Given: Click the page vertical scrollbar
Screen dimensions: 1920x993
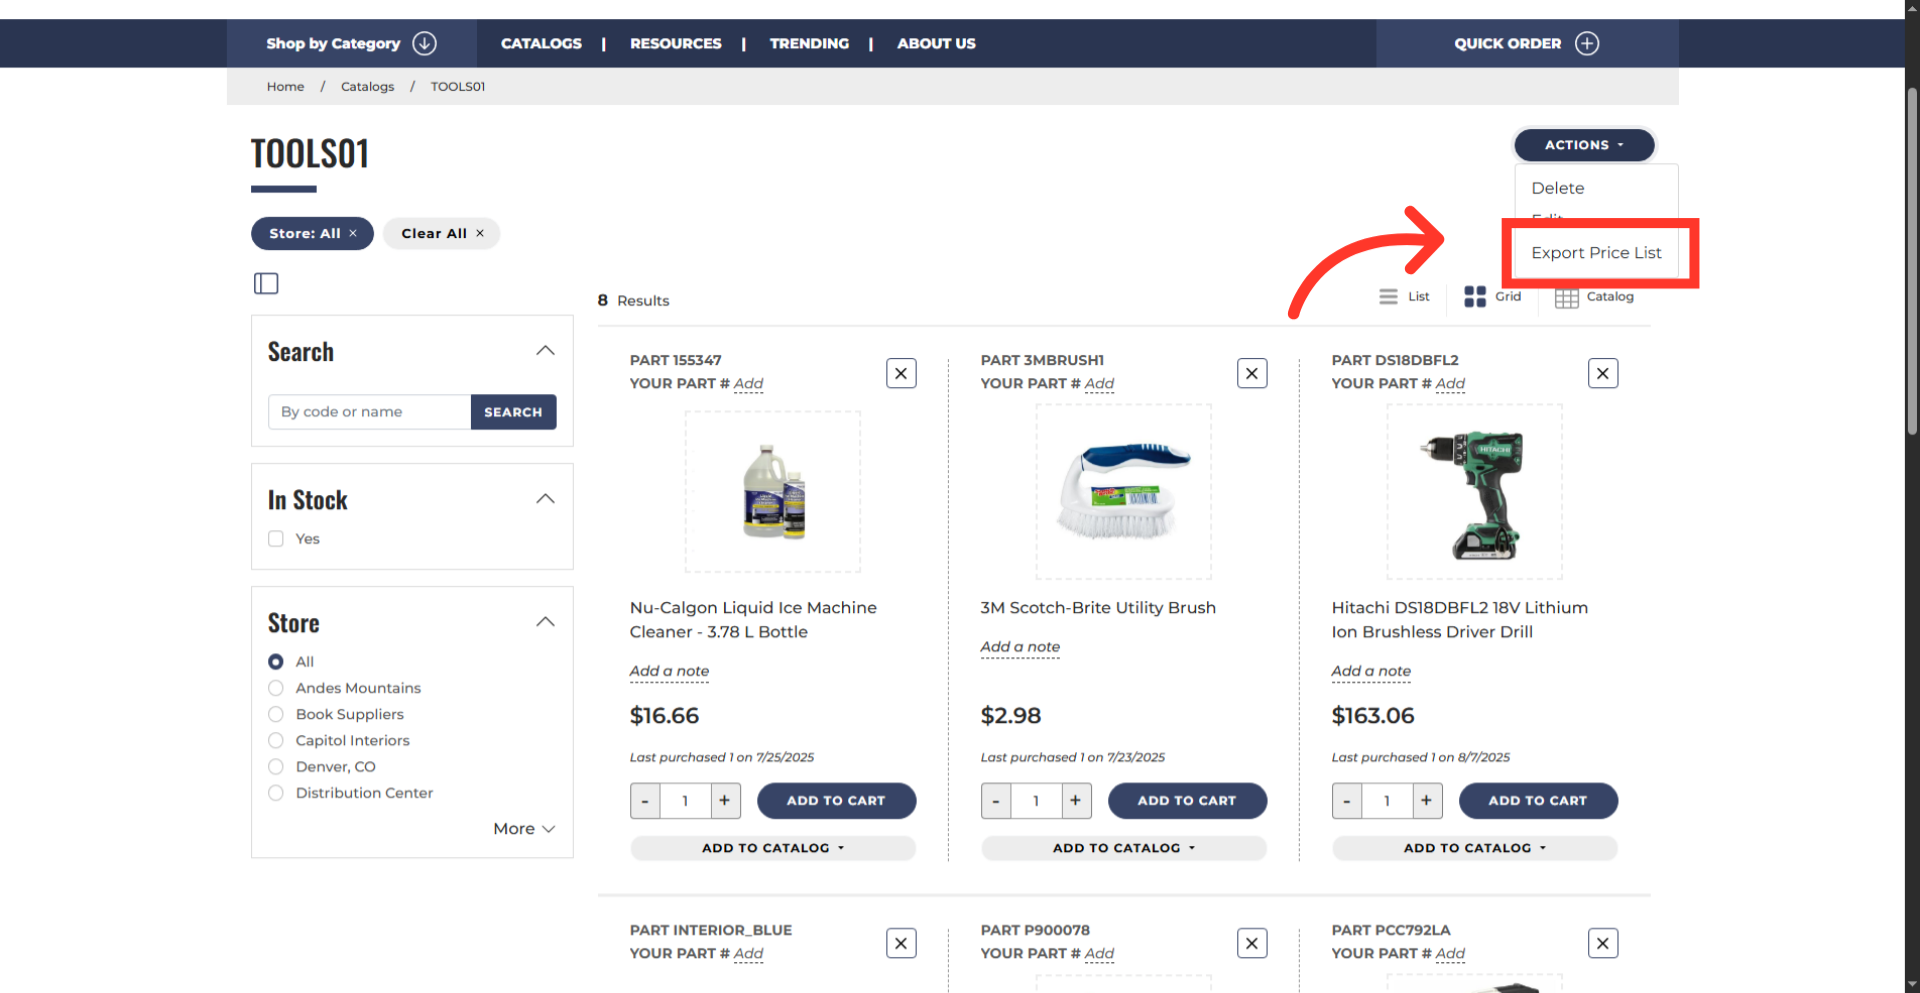Looking at the screenshot, I should pos(1912,260).
